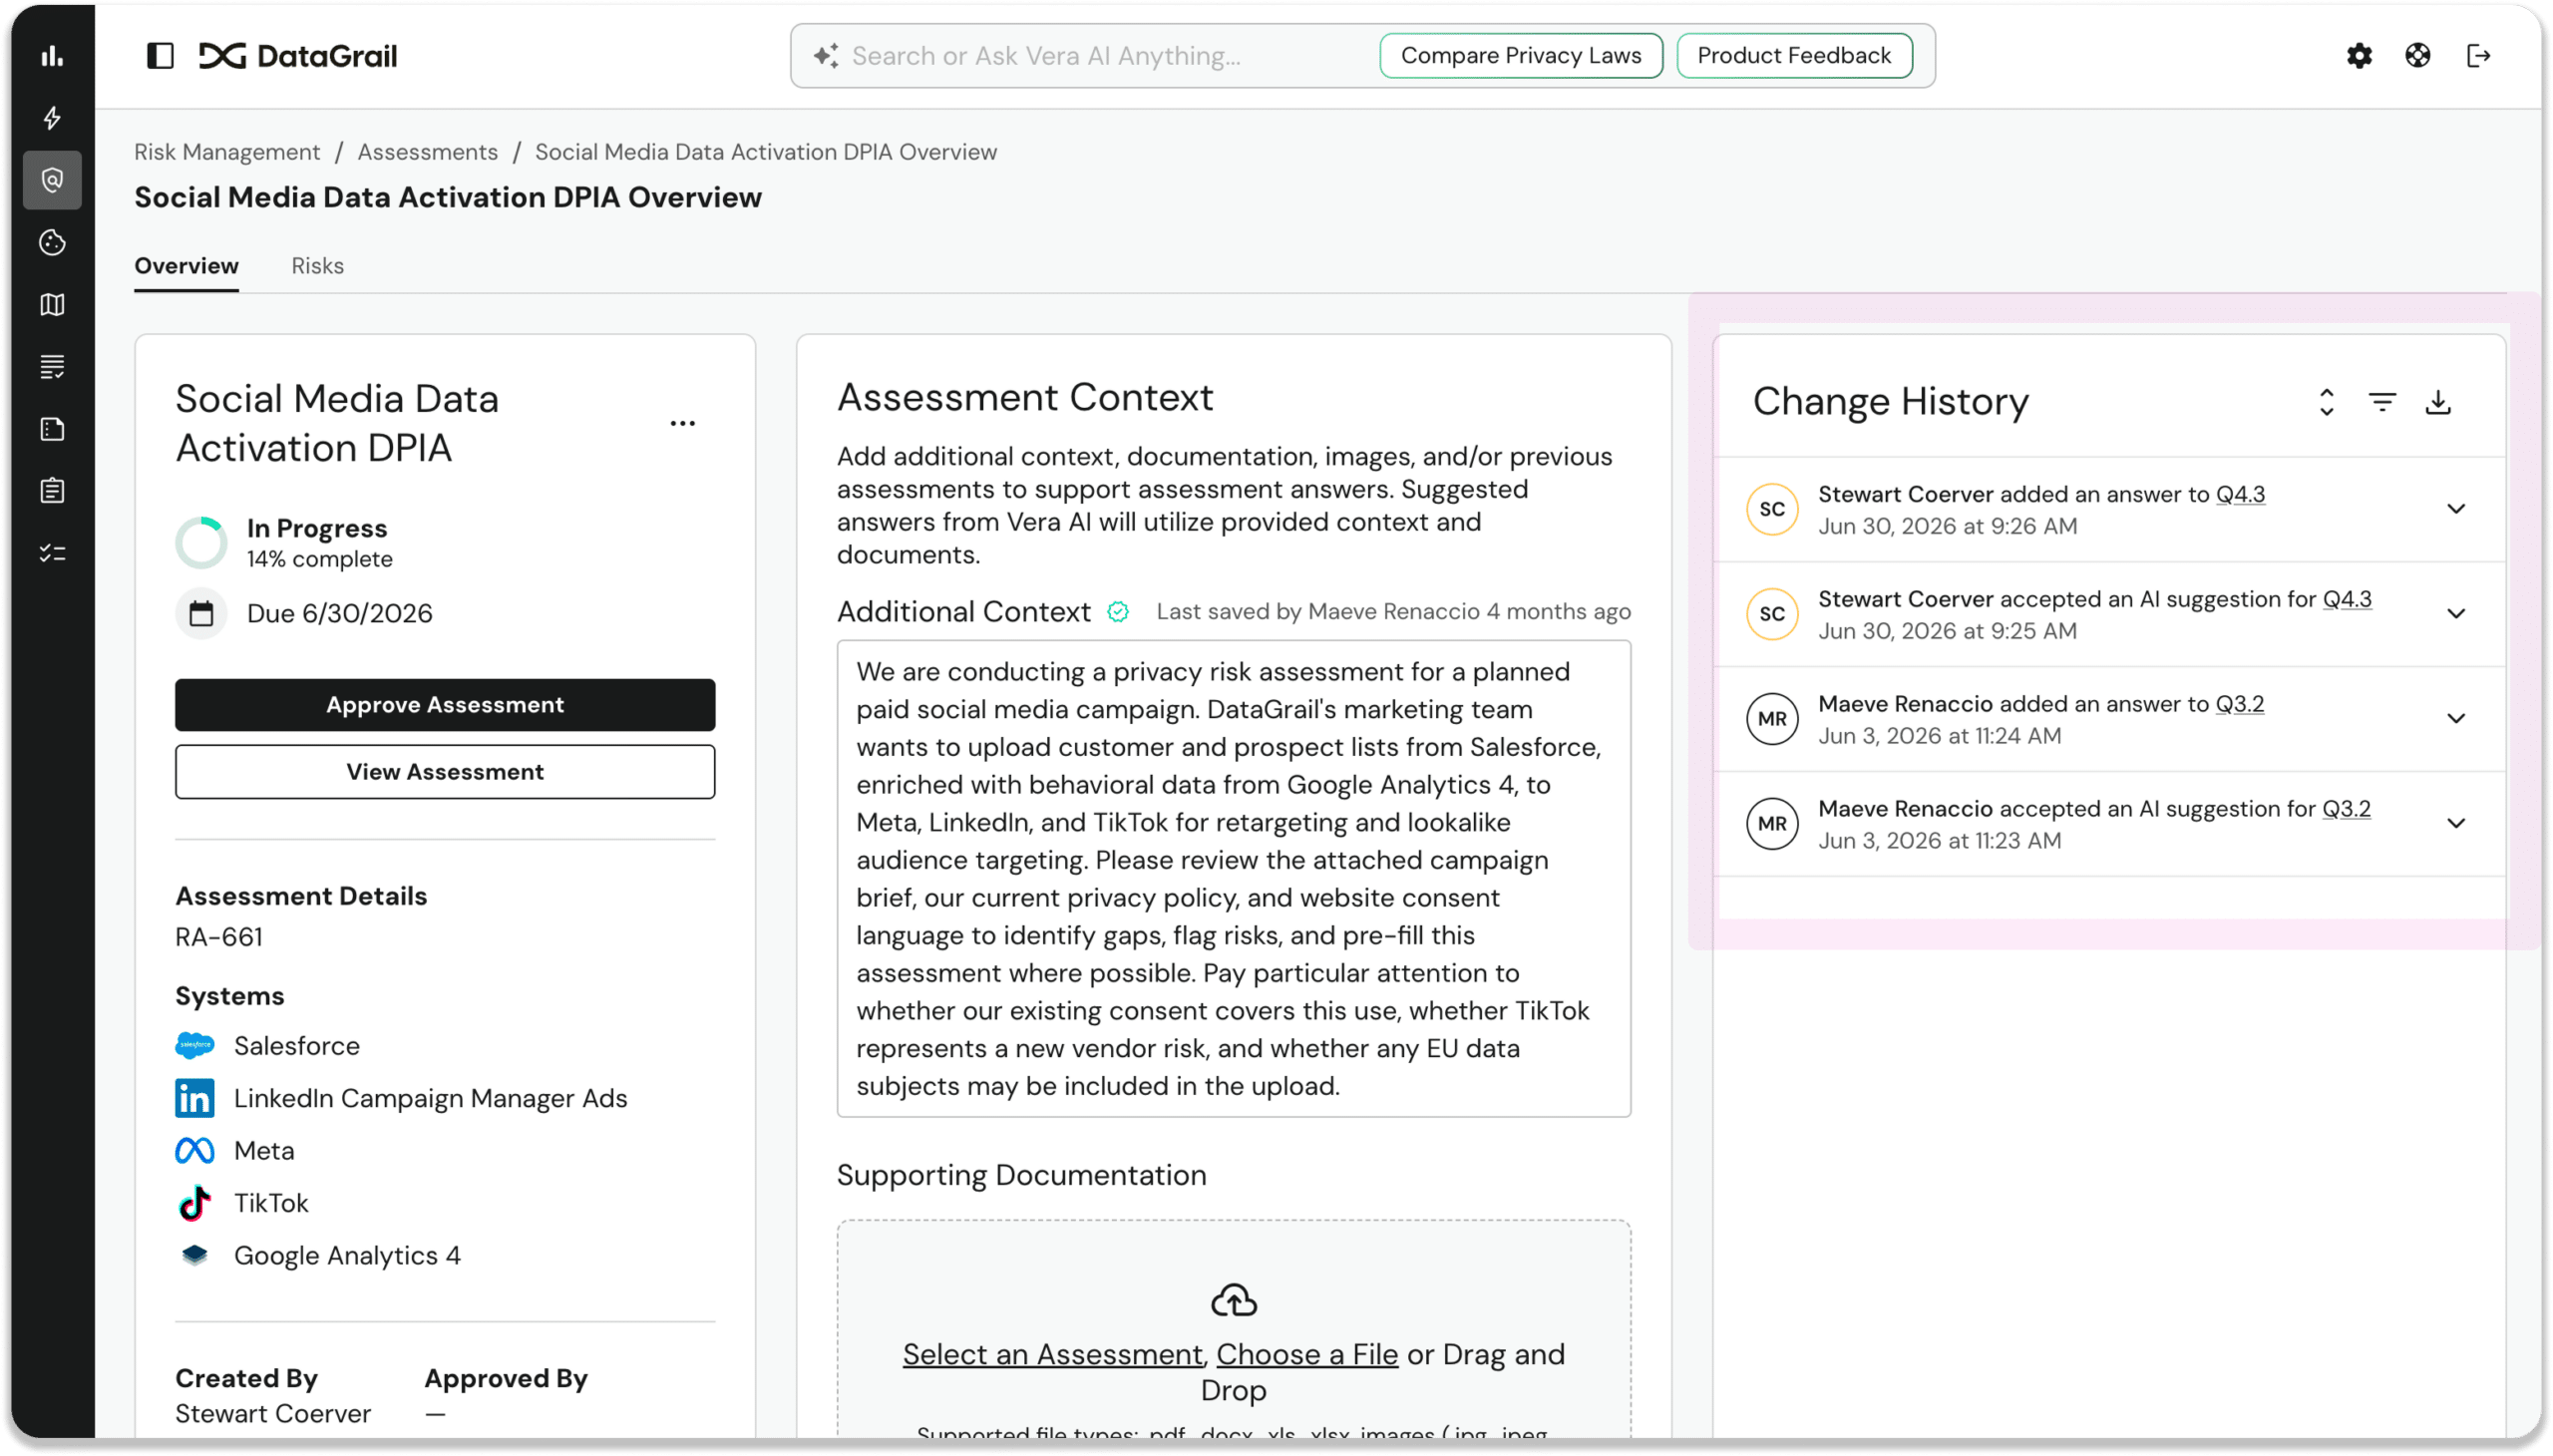This screenshot has height=1456, width=2553.
Task: Click the Google Analytics 4 logo
Action: 194,1255
